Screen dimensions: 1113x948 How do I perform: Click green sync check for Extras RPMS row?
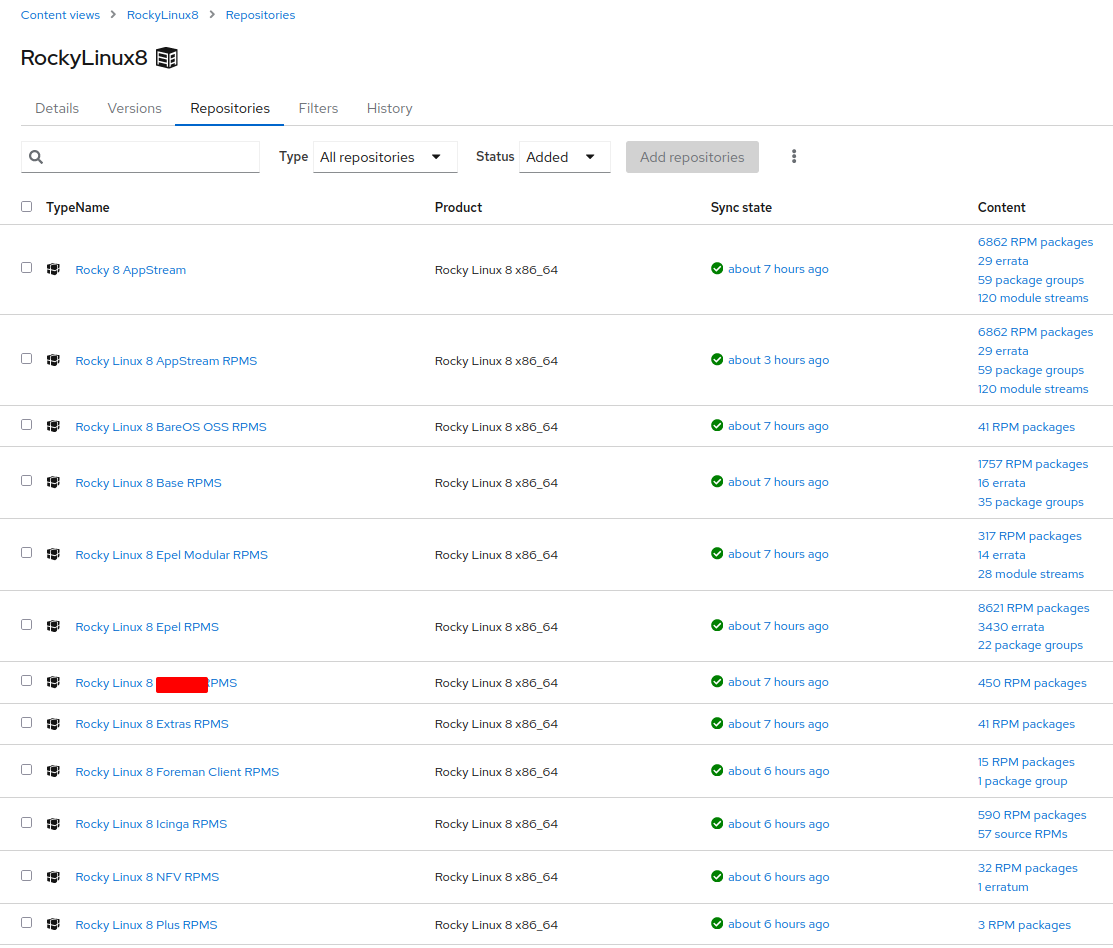click(x=717, y=723)
